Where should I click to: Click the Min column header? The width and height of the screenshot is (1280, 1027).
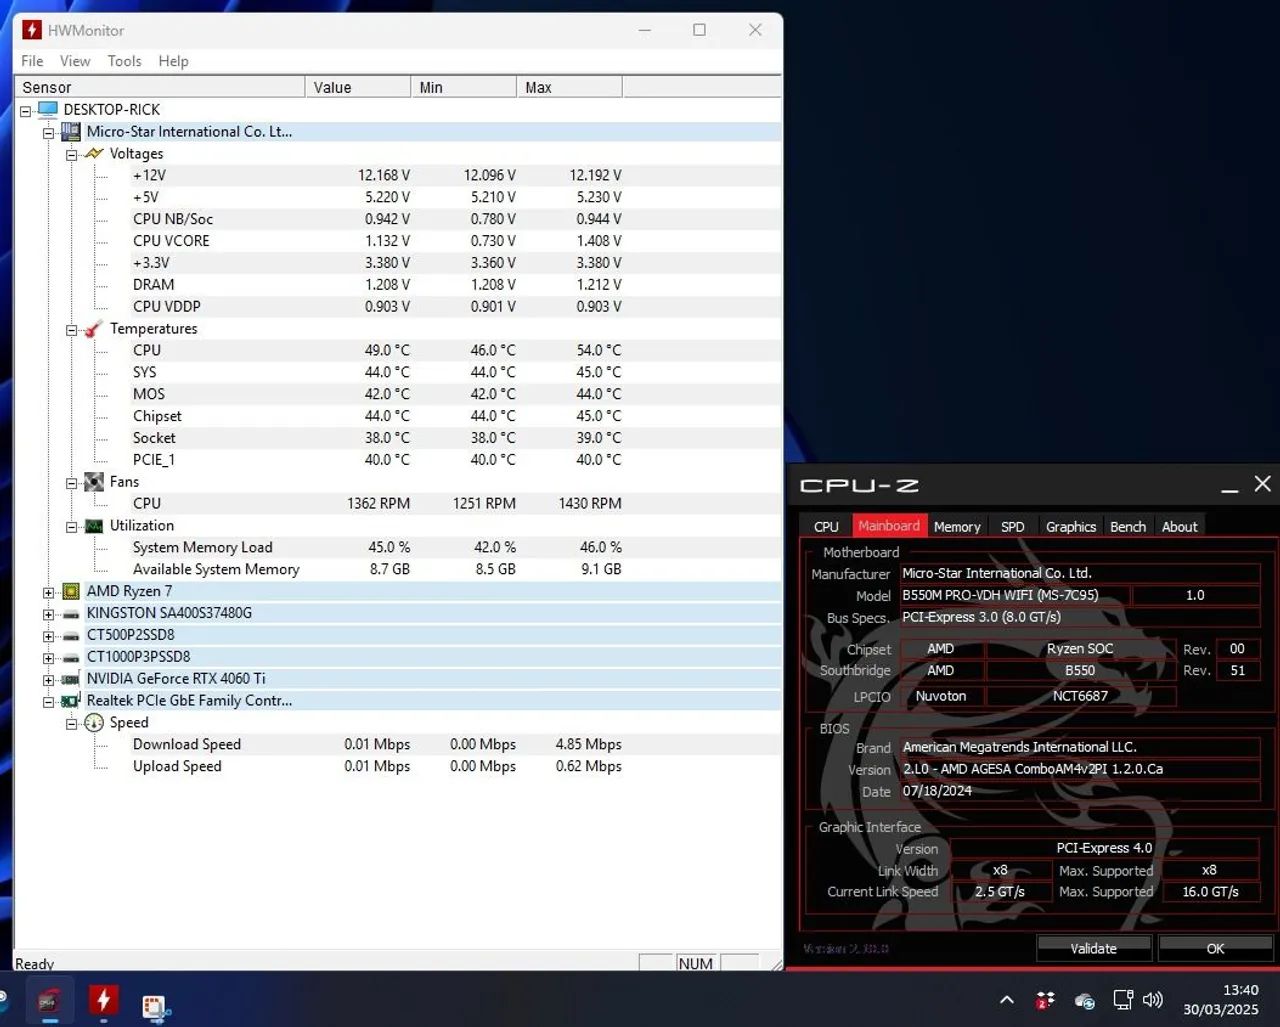(x=464, y=87)
